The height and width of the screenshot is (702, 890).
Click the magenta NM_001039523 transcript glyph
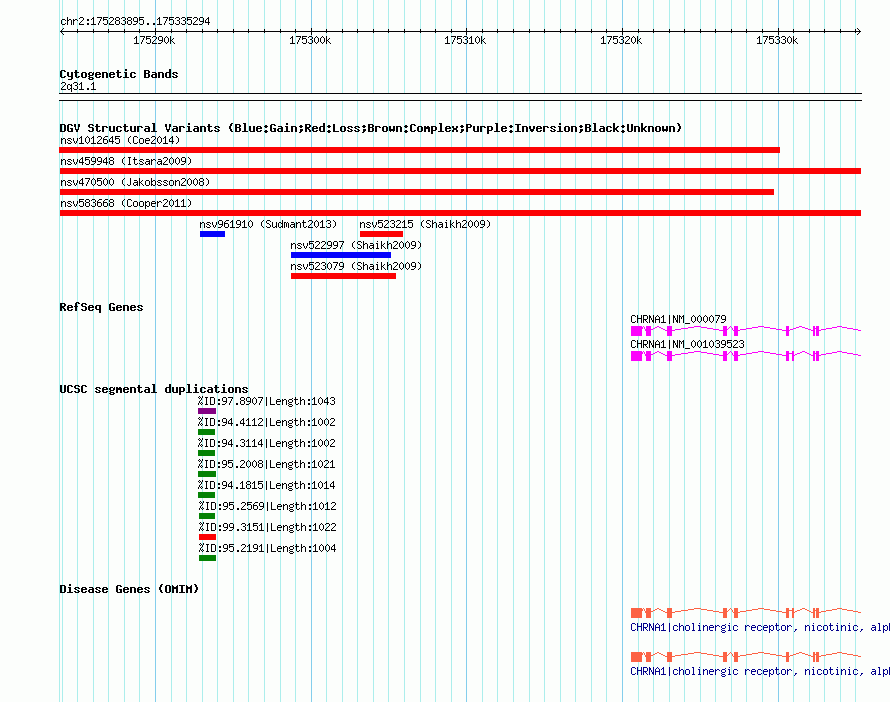[x=746, y=356]
